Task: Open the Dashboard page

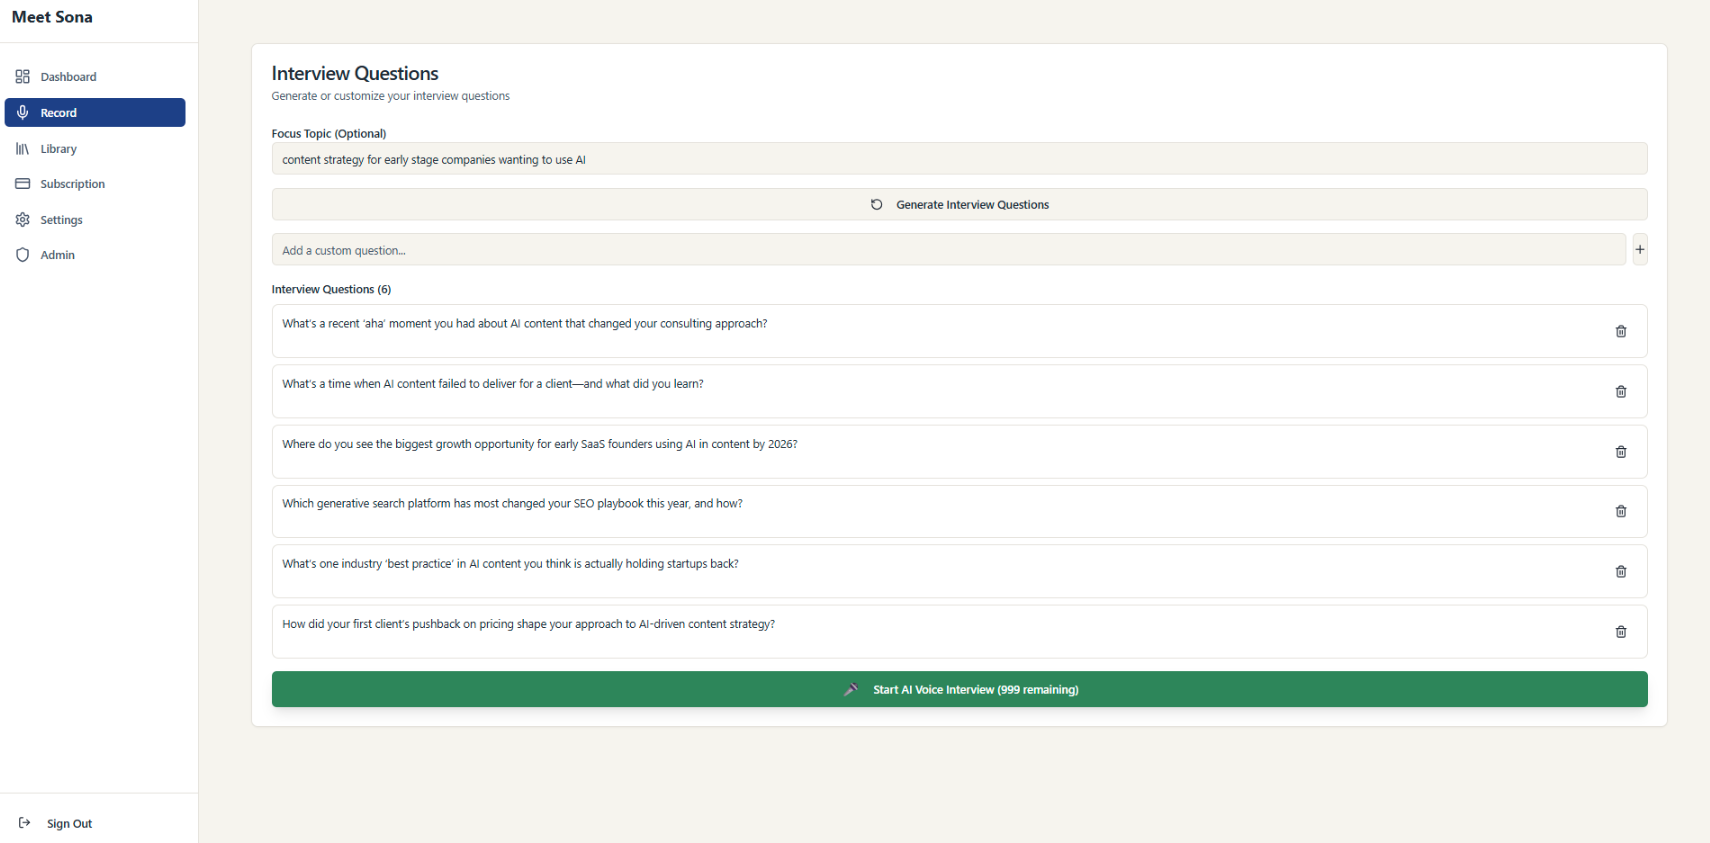Action: pyautogui.click(x=95, y=77)
